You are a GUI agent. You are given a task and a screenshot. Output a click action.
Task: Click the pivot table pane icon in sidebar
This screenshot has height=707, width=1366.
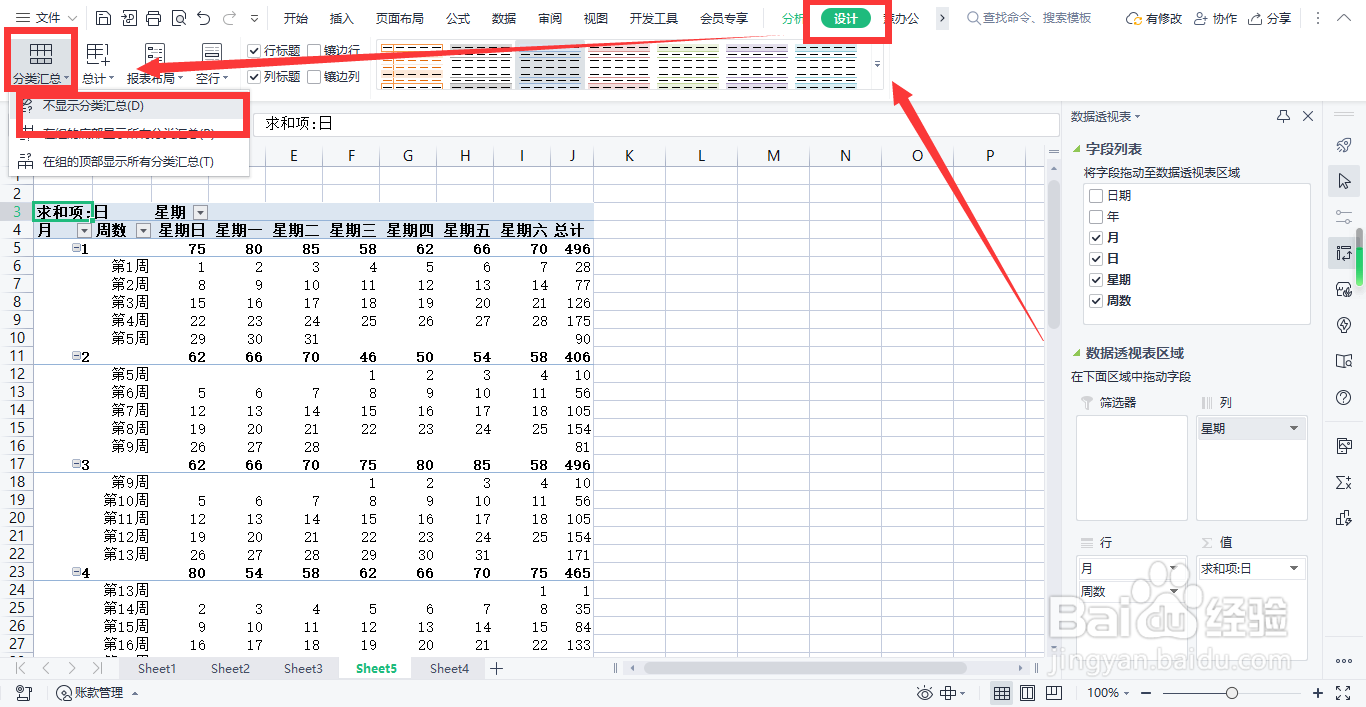[x=1344, y=253]
